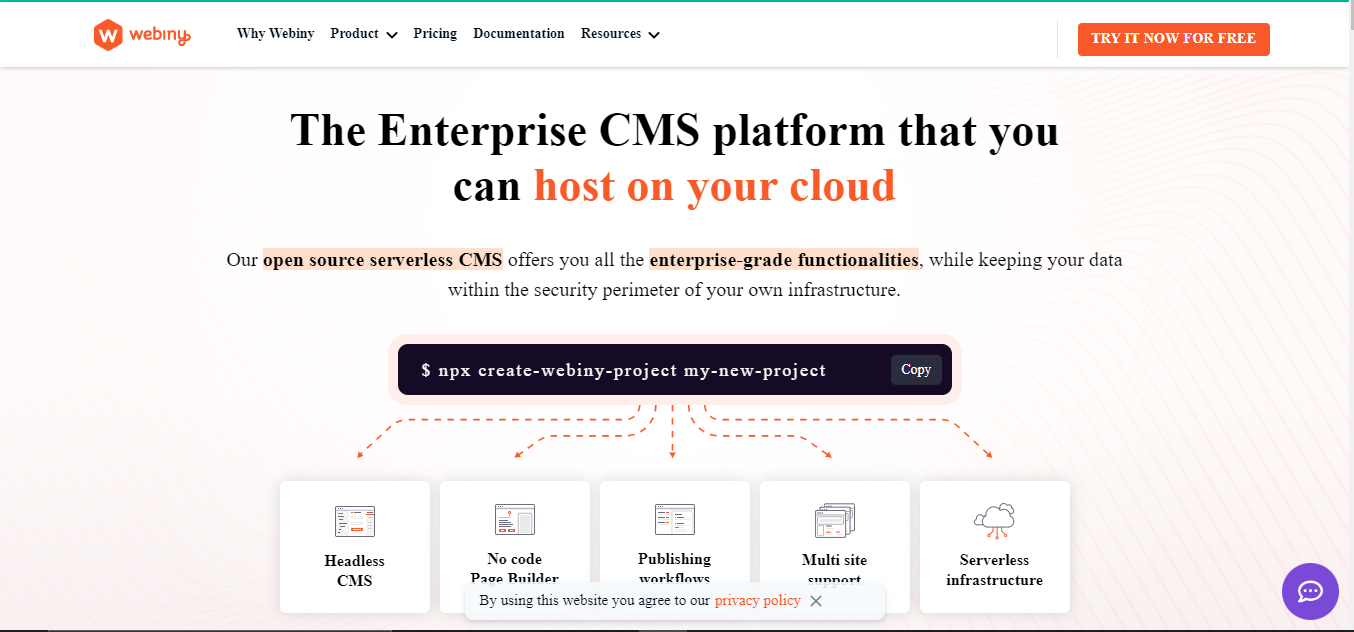Click the Publishing workflows card icon
Image resolution: width=1354 pixels, height=632 pixels.
675,520
